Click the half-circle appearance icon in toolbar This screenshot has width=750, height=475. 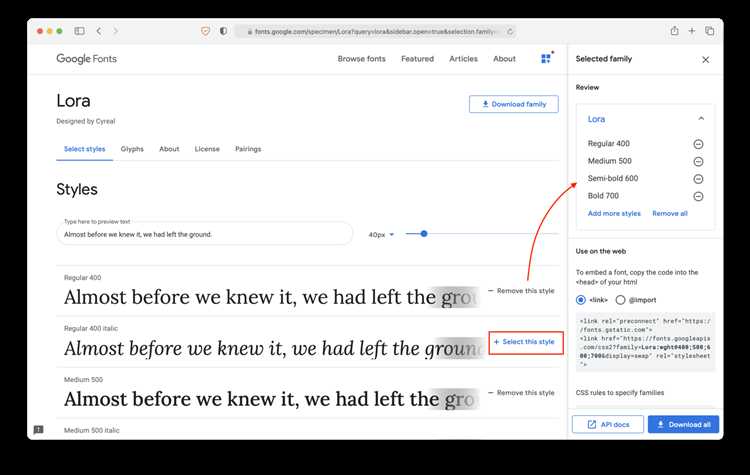tap(223, 31)
